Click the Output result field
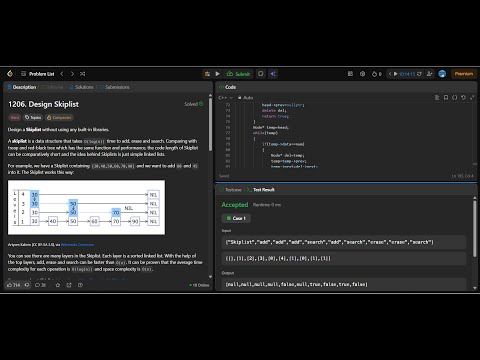Image resolution: width=480 pixels, height=360 pixels. (x=344, y=284)
